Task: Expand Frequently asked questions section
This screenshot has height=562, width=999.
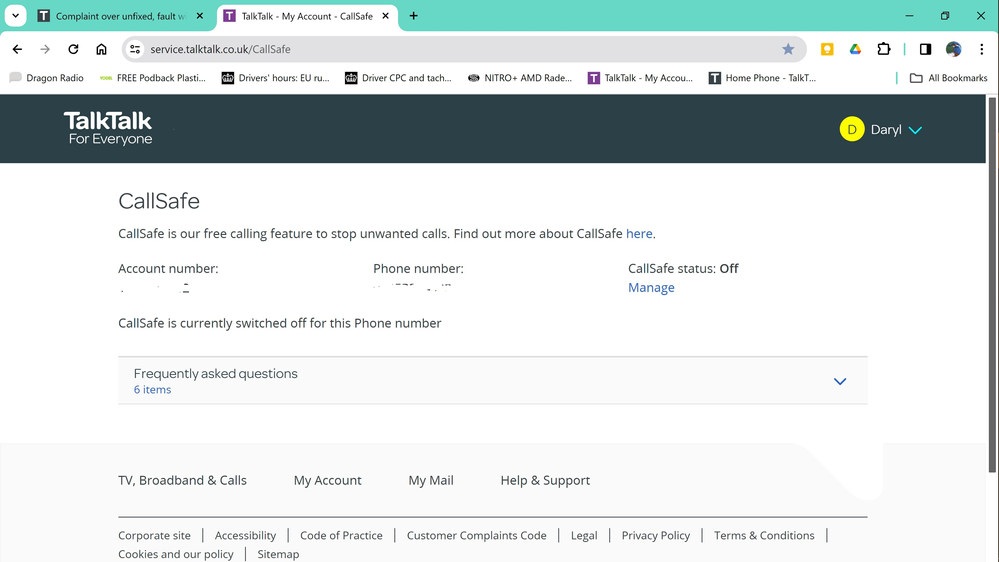Action: (840, 381)
